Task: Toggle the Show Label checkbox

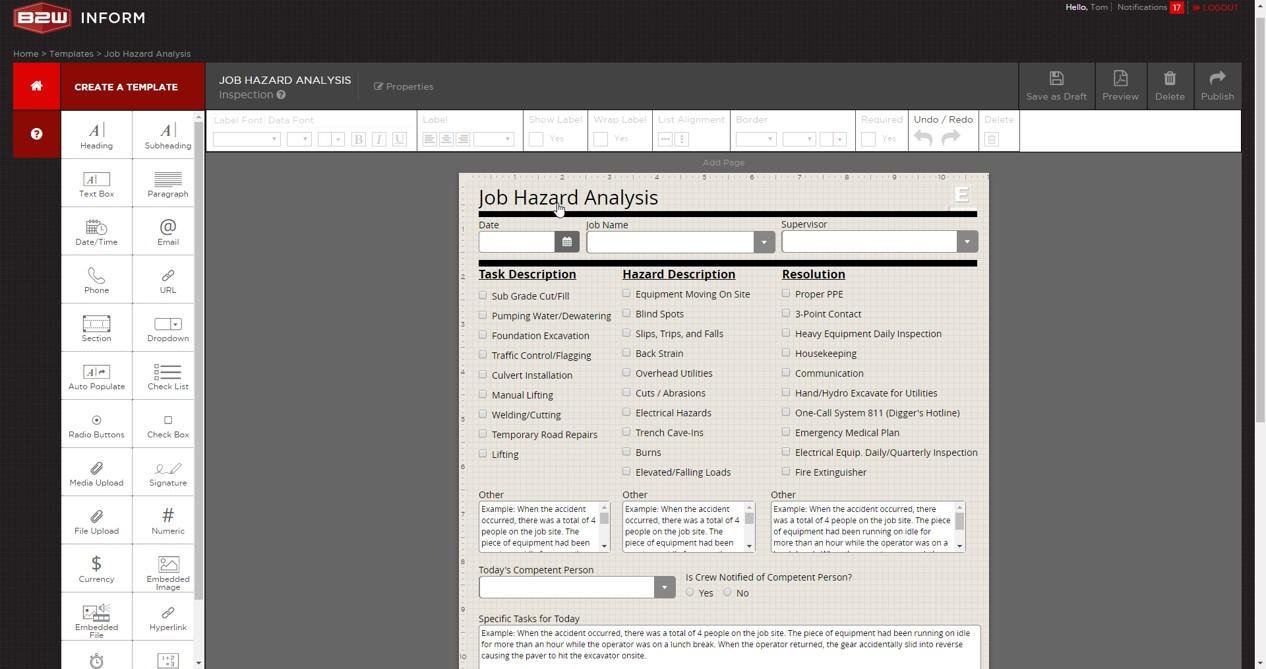Action: (x=536, y=139)
